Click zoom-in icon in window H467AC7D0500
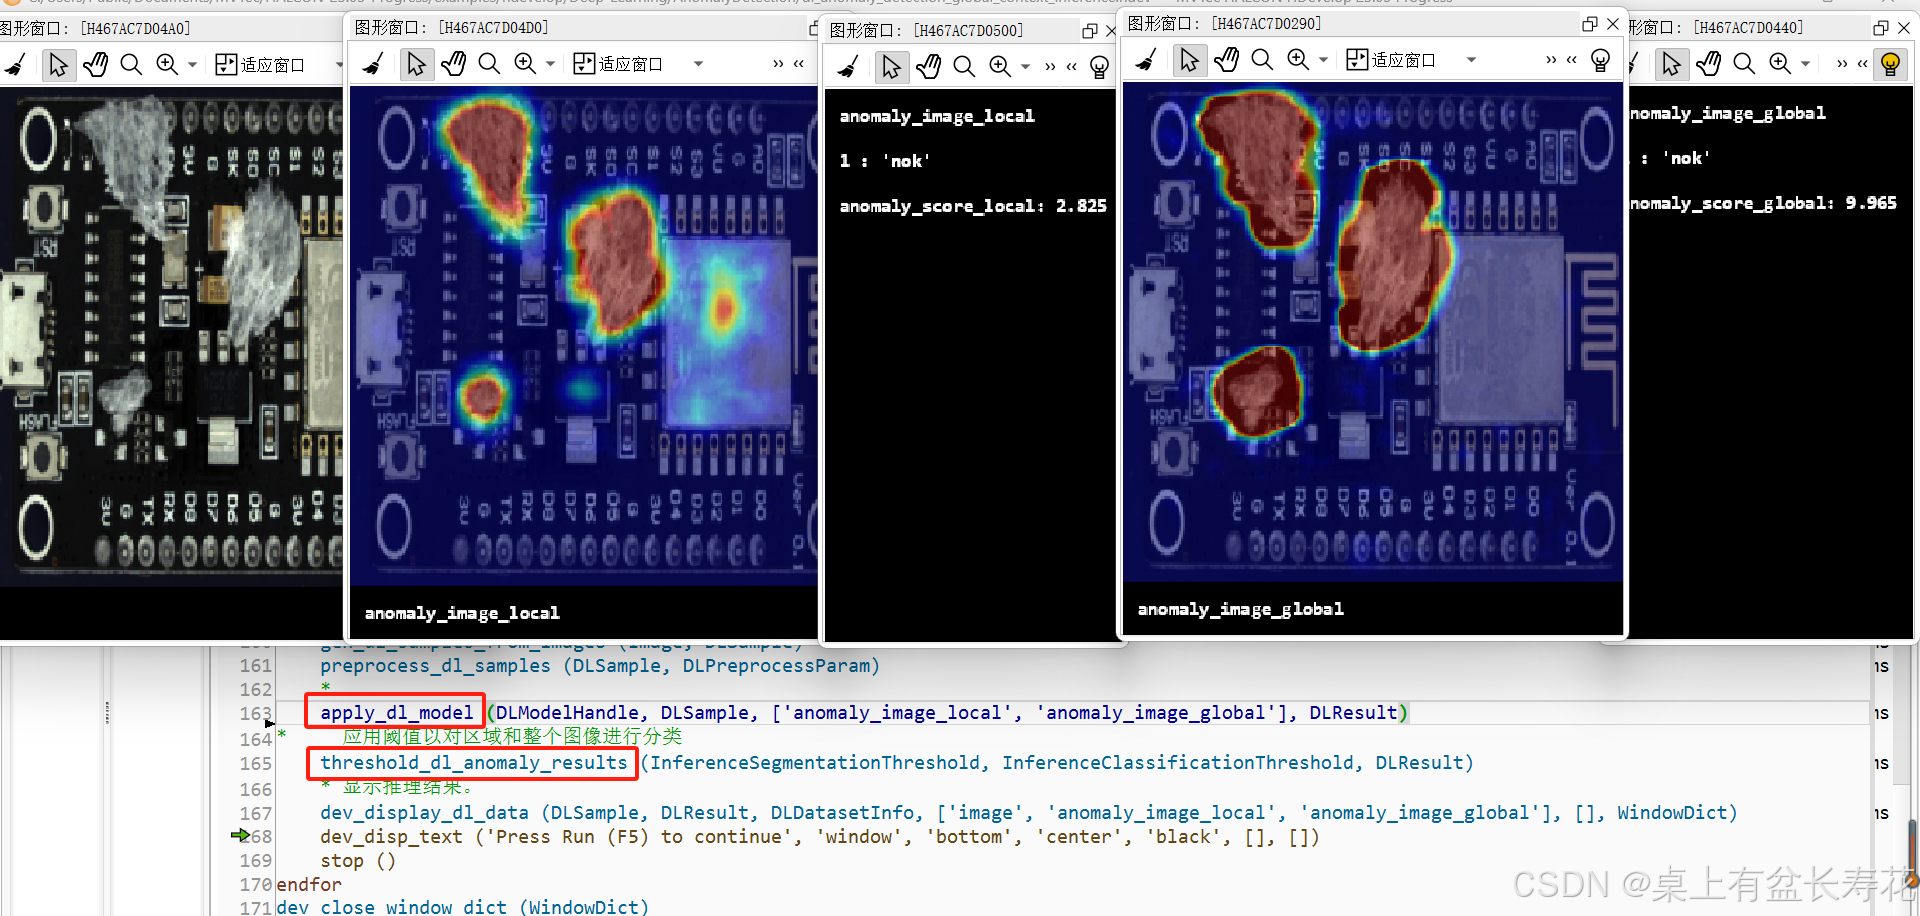 coord(1000,66)
